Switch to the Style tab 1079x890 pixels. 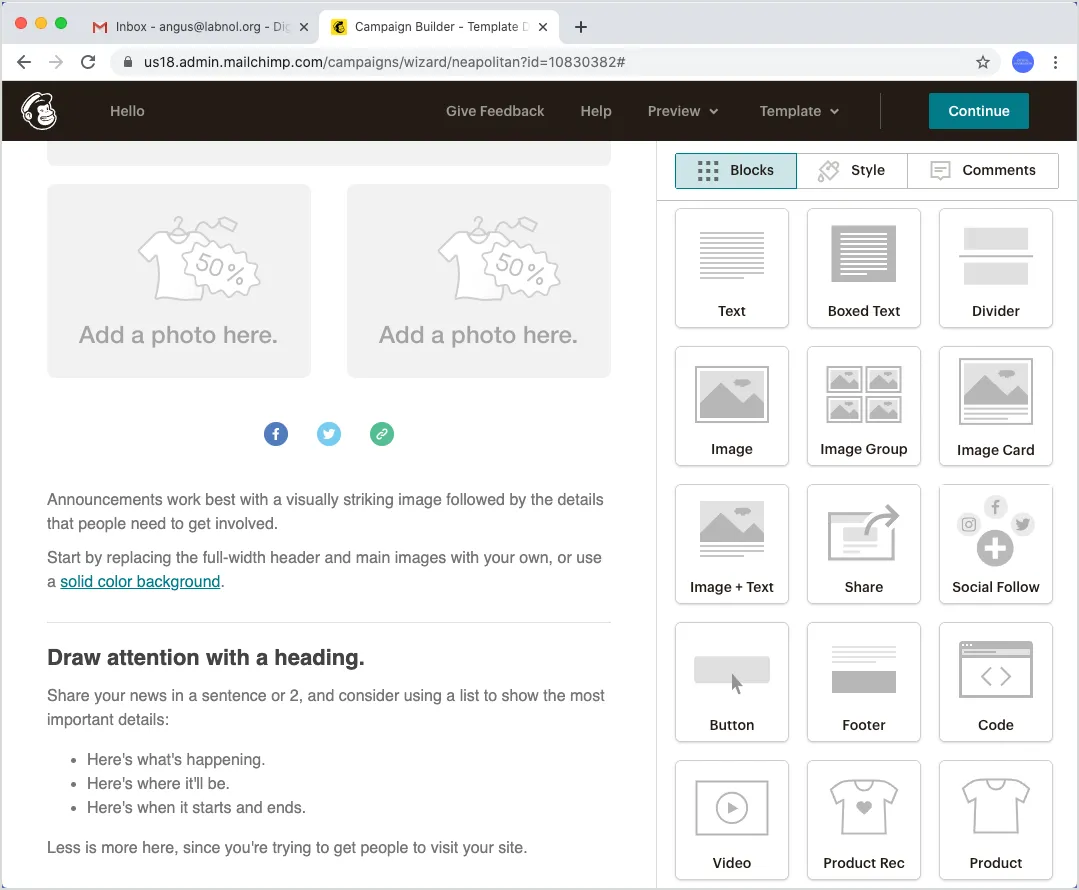853,170
